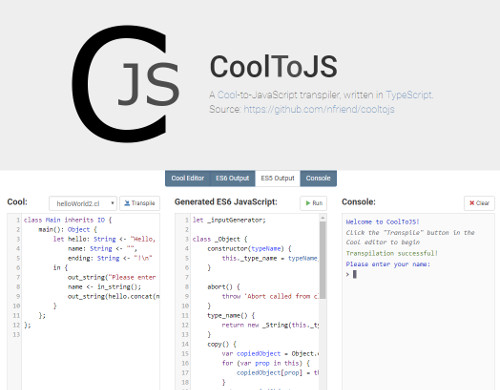Click the scrollbar thumb in generated JavaScript pane

(x=323, y=260)
